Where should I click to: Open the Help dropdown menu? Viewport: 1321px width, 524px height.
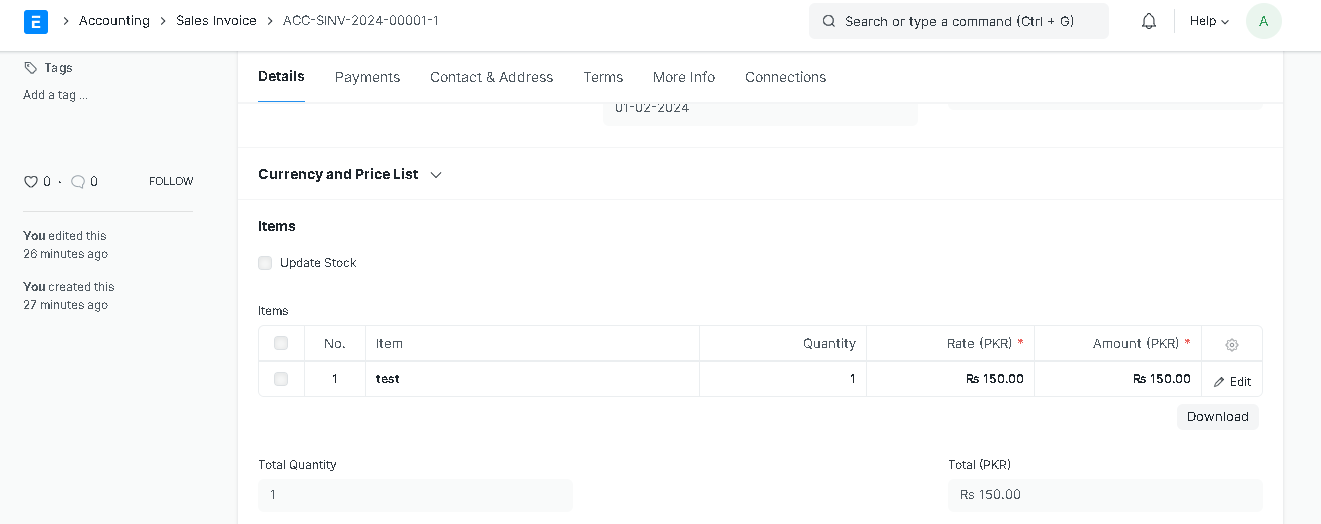1209,21
